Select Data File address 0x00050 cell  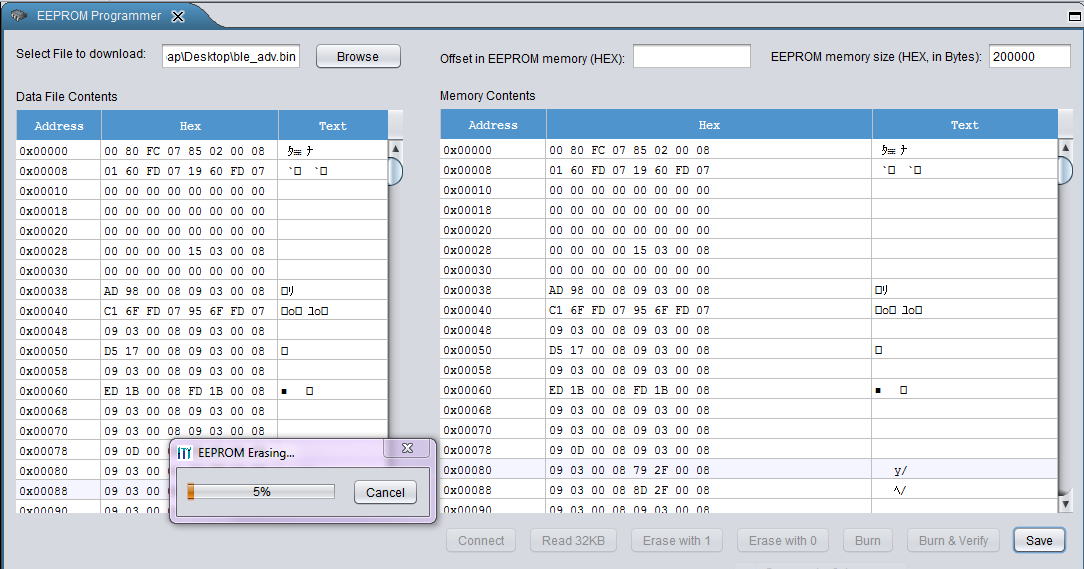click(x=59, y=351)
